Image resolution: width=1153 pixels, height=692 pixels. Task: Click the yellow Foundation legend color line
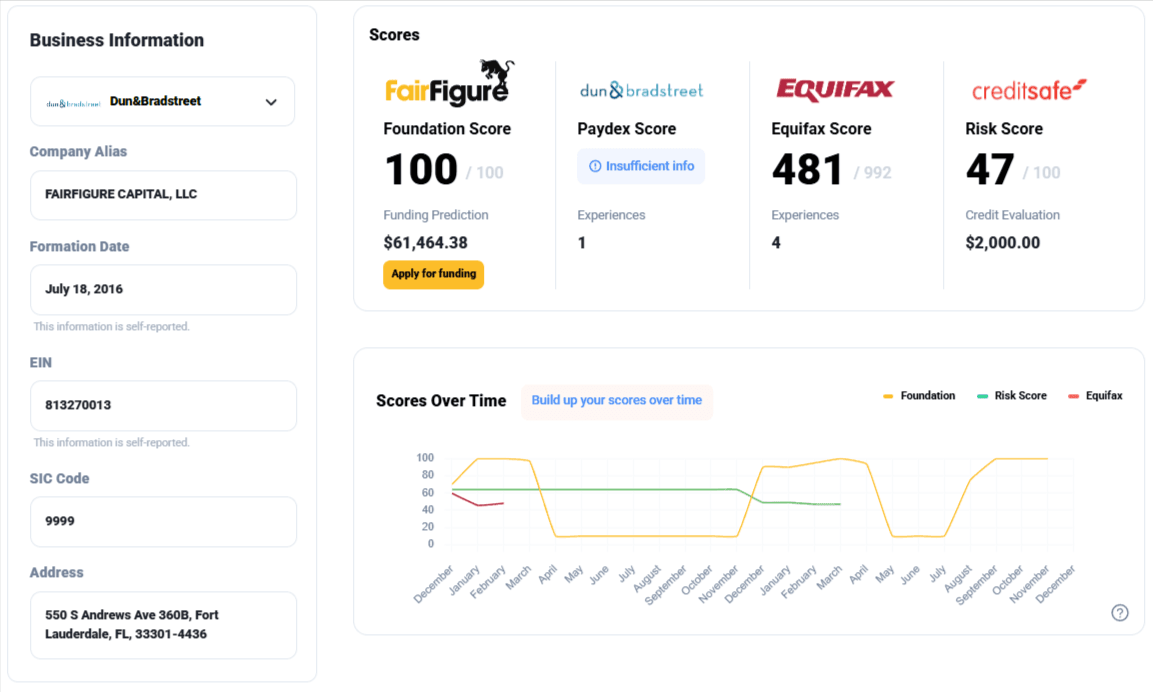tap(888, 396)
